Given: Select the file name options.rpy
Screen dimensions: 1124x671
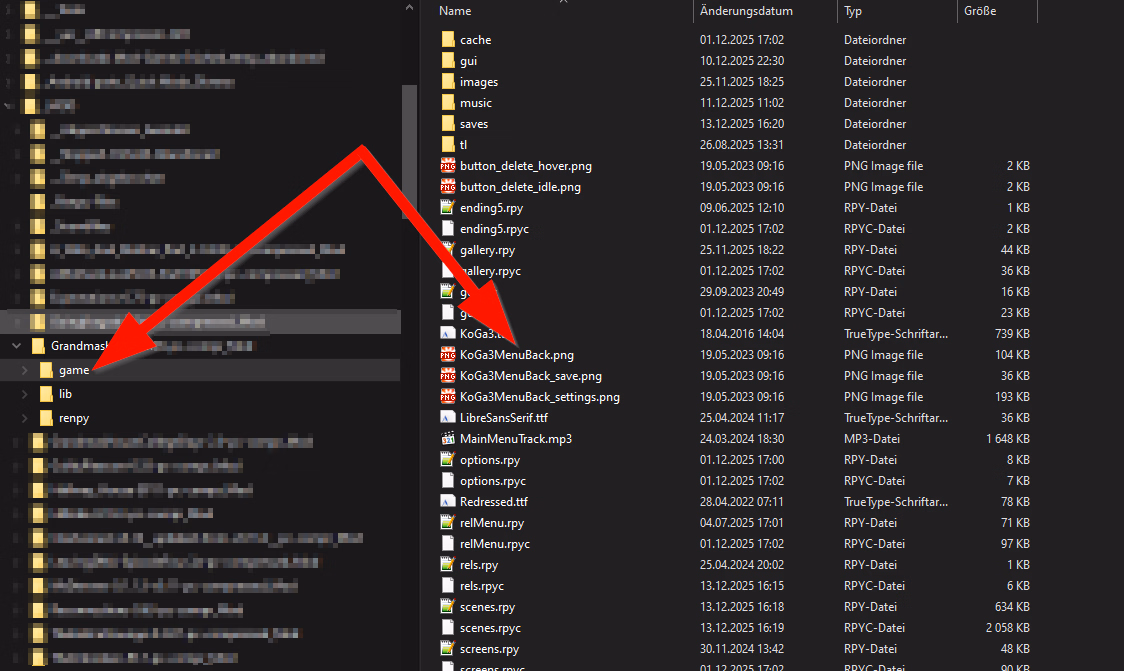Looking at the screenshot, I should (490, 460).
